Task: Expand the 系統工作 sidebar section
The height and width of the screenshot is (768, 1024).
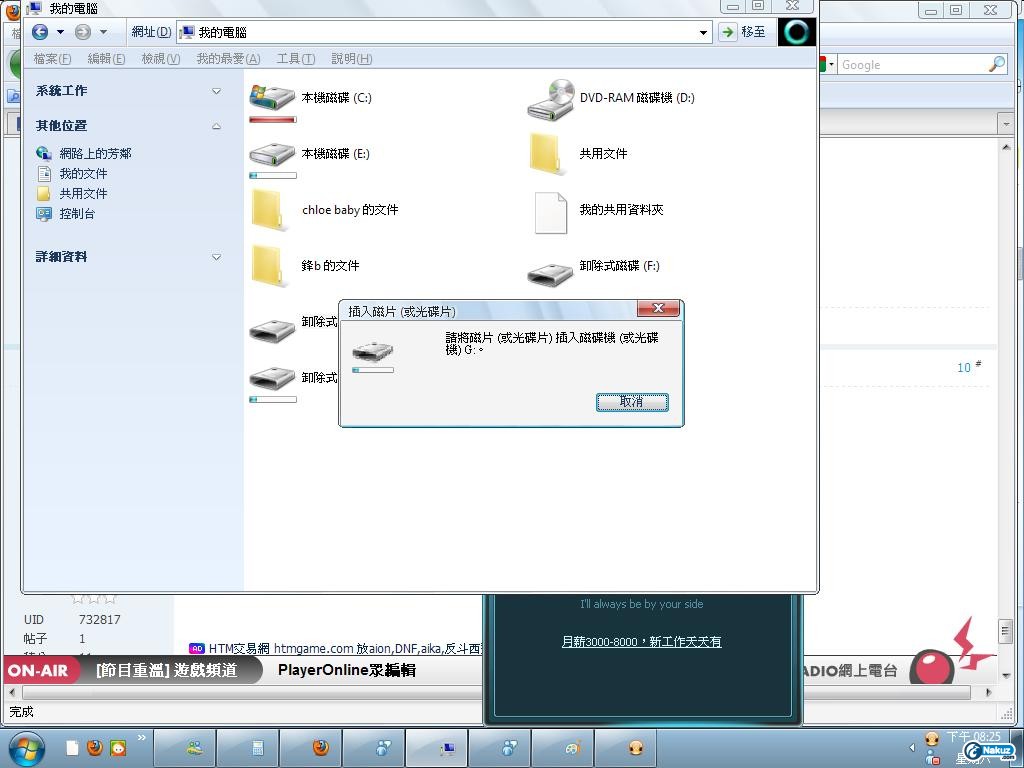Action: [216, 91]
